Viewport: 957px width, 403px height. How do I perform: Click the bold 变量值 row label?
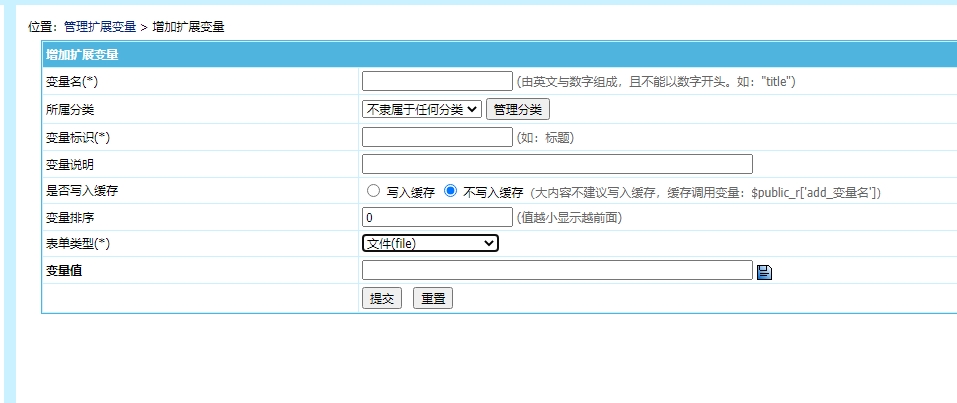point(65,271)
